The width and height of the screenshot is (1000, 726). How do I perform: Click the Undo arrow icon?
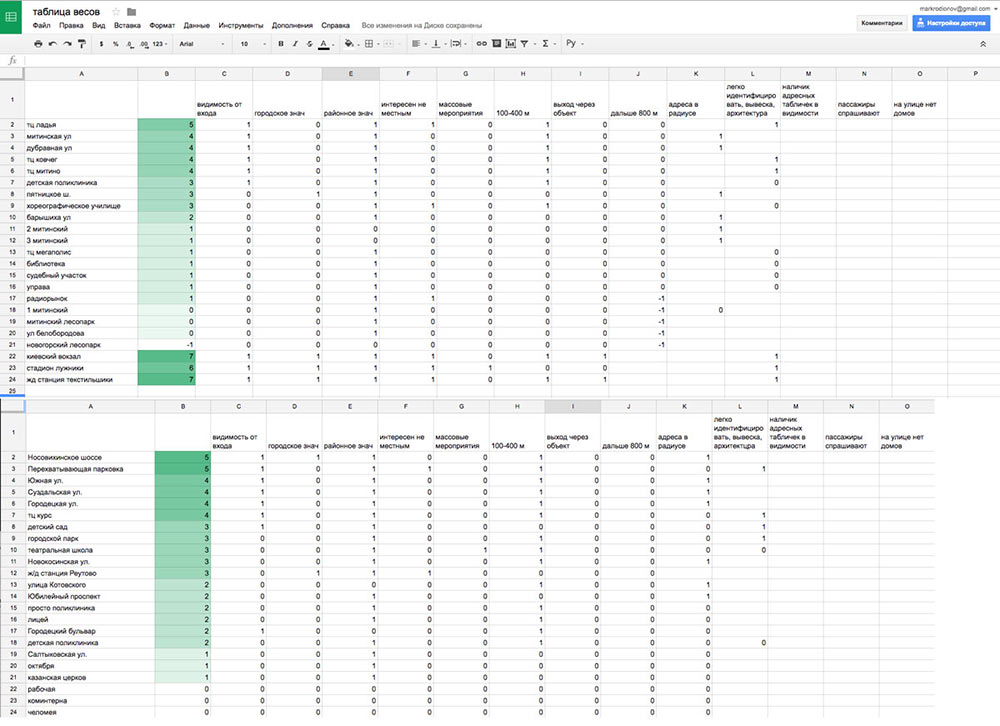[x=52, y=44]
